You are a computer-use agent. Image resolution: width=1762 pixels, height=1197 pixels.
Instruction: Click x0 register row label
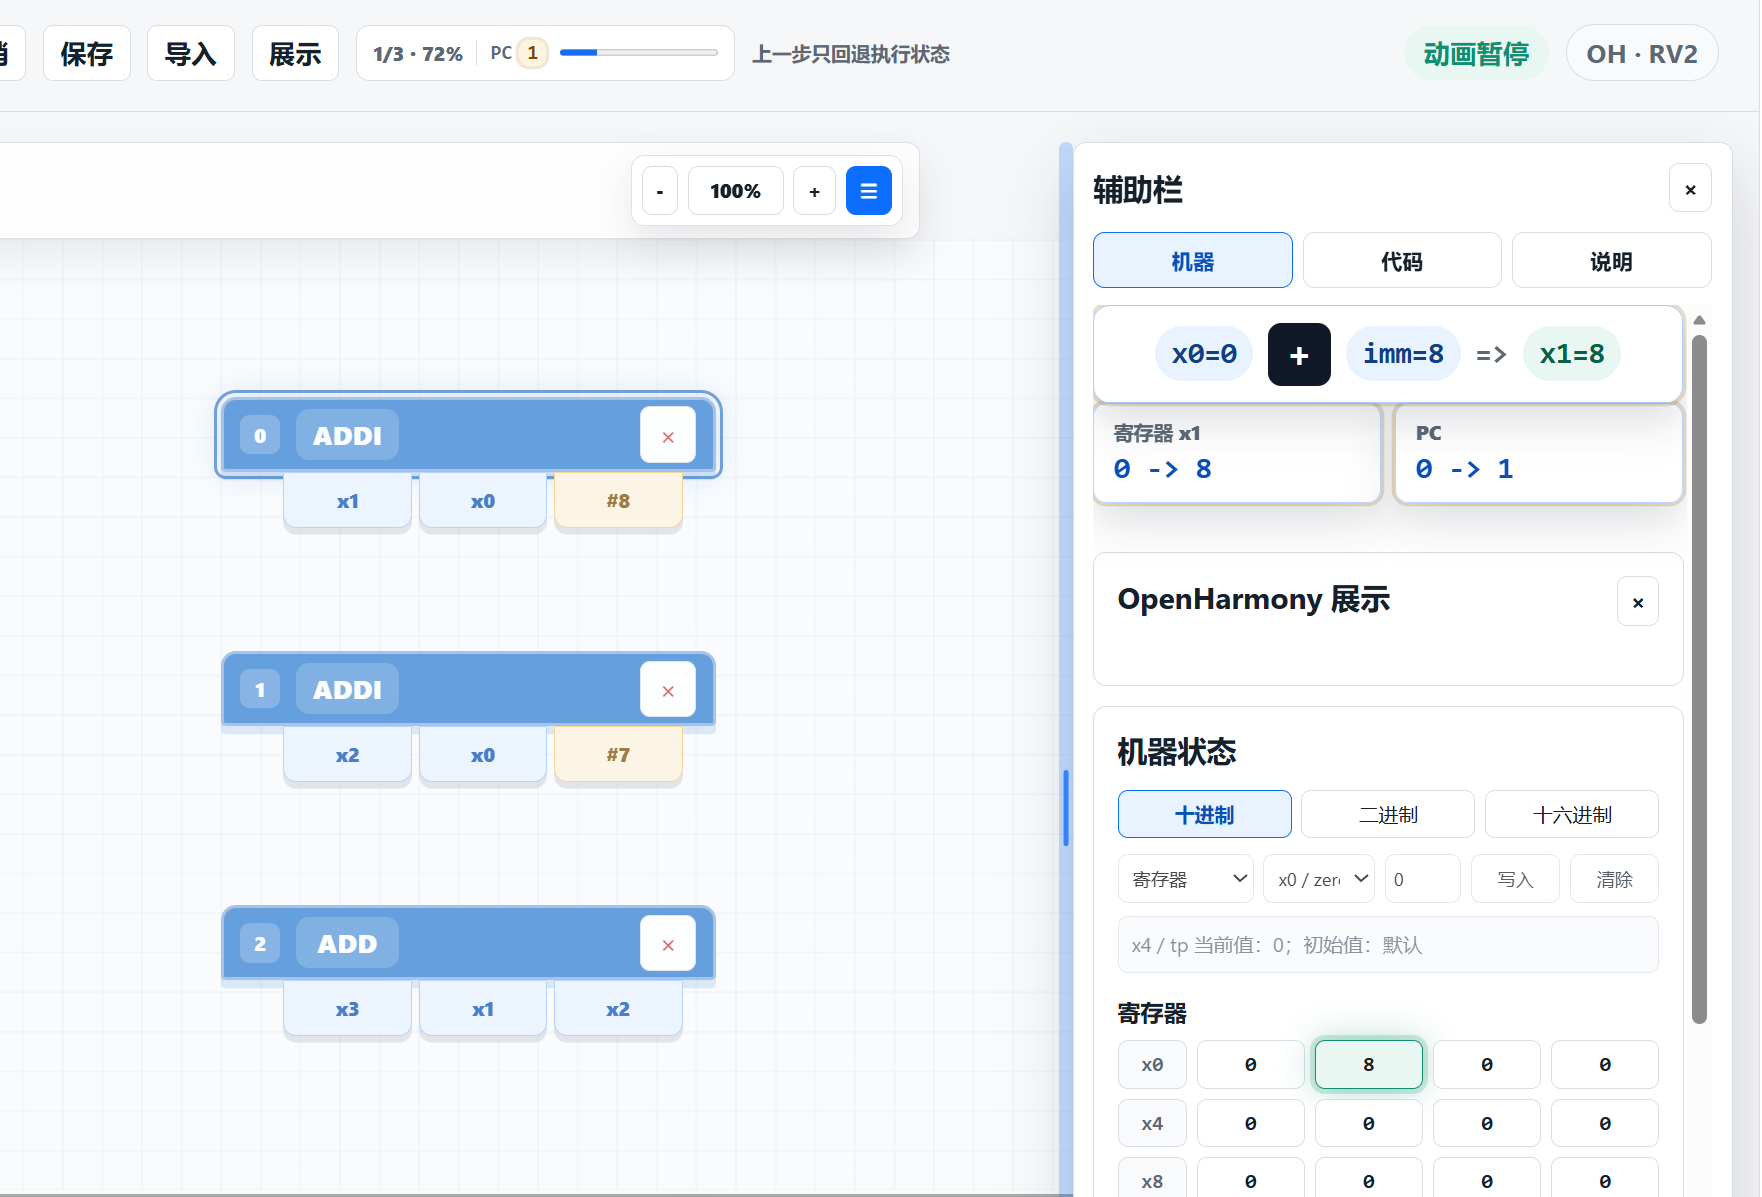[1152, 1064]
